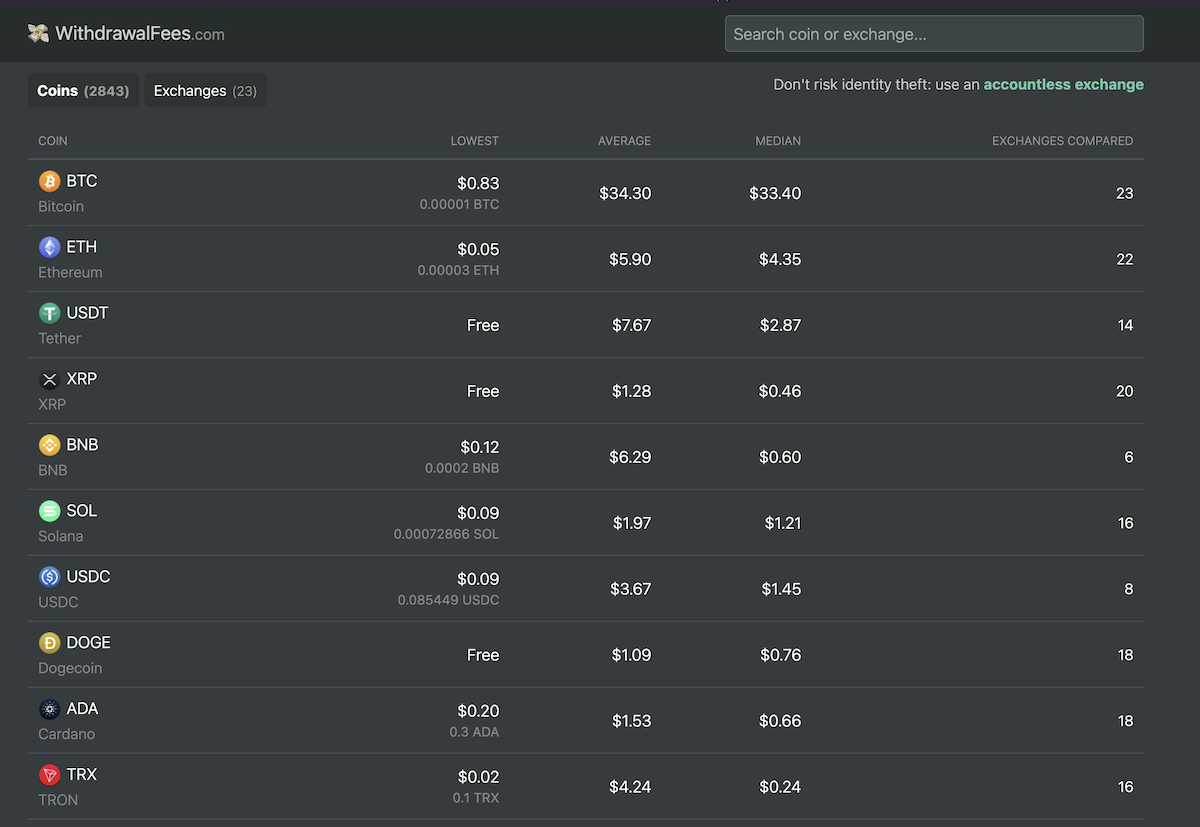Sort by the MEDIAN column header
Image resolution: width=1200 pixels, height=827 pixels.
pyautogui.click(x=778, y=141)
